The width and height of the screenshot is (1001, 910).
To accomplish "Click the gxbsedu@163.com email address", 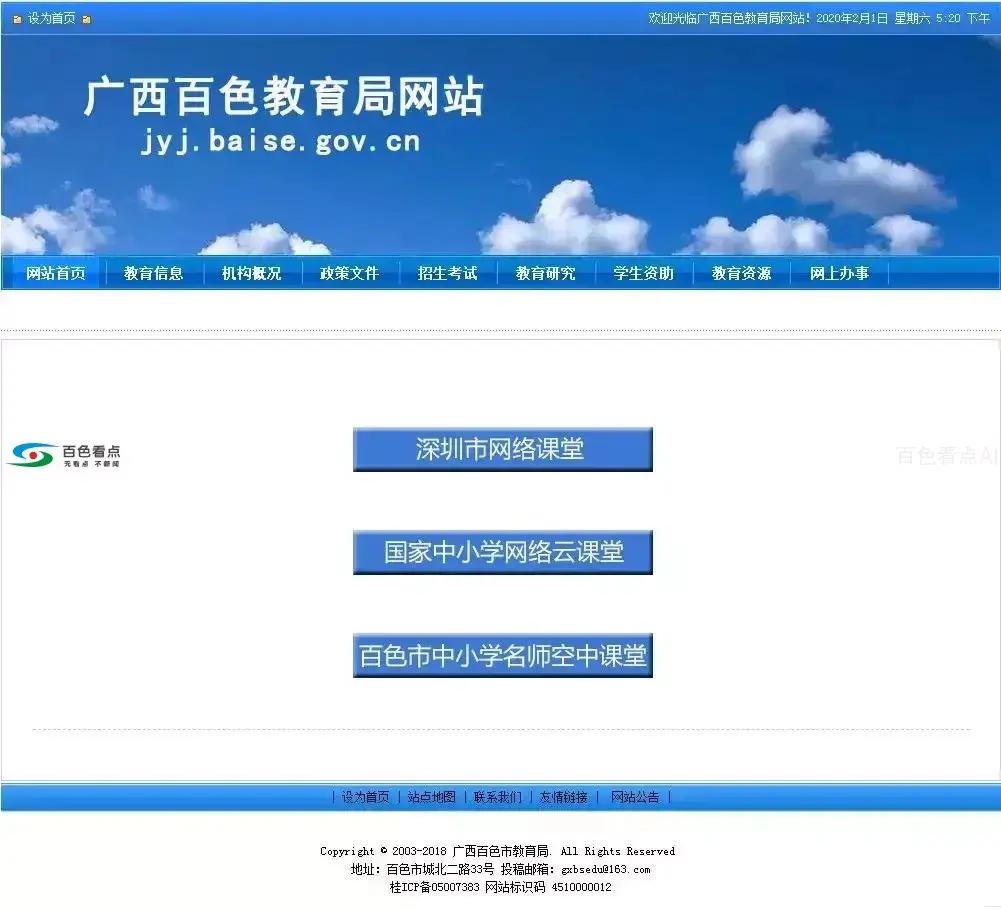I will 606,870.
